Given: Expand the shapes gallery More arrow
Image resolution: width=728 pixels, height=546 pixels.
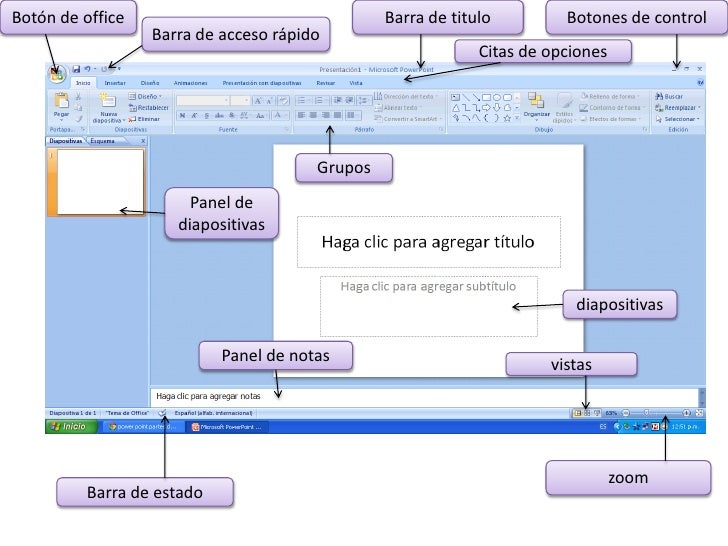Looking at the screenshot, I should 517,118.
